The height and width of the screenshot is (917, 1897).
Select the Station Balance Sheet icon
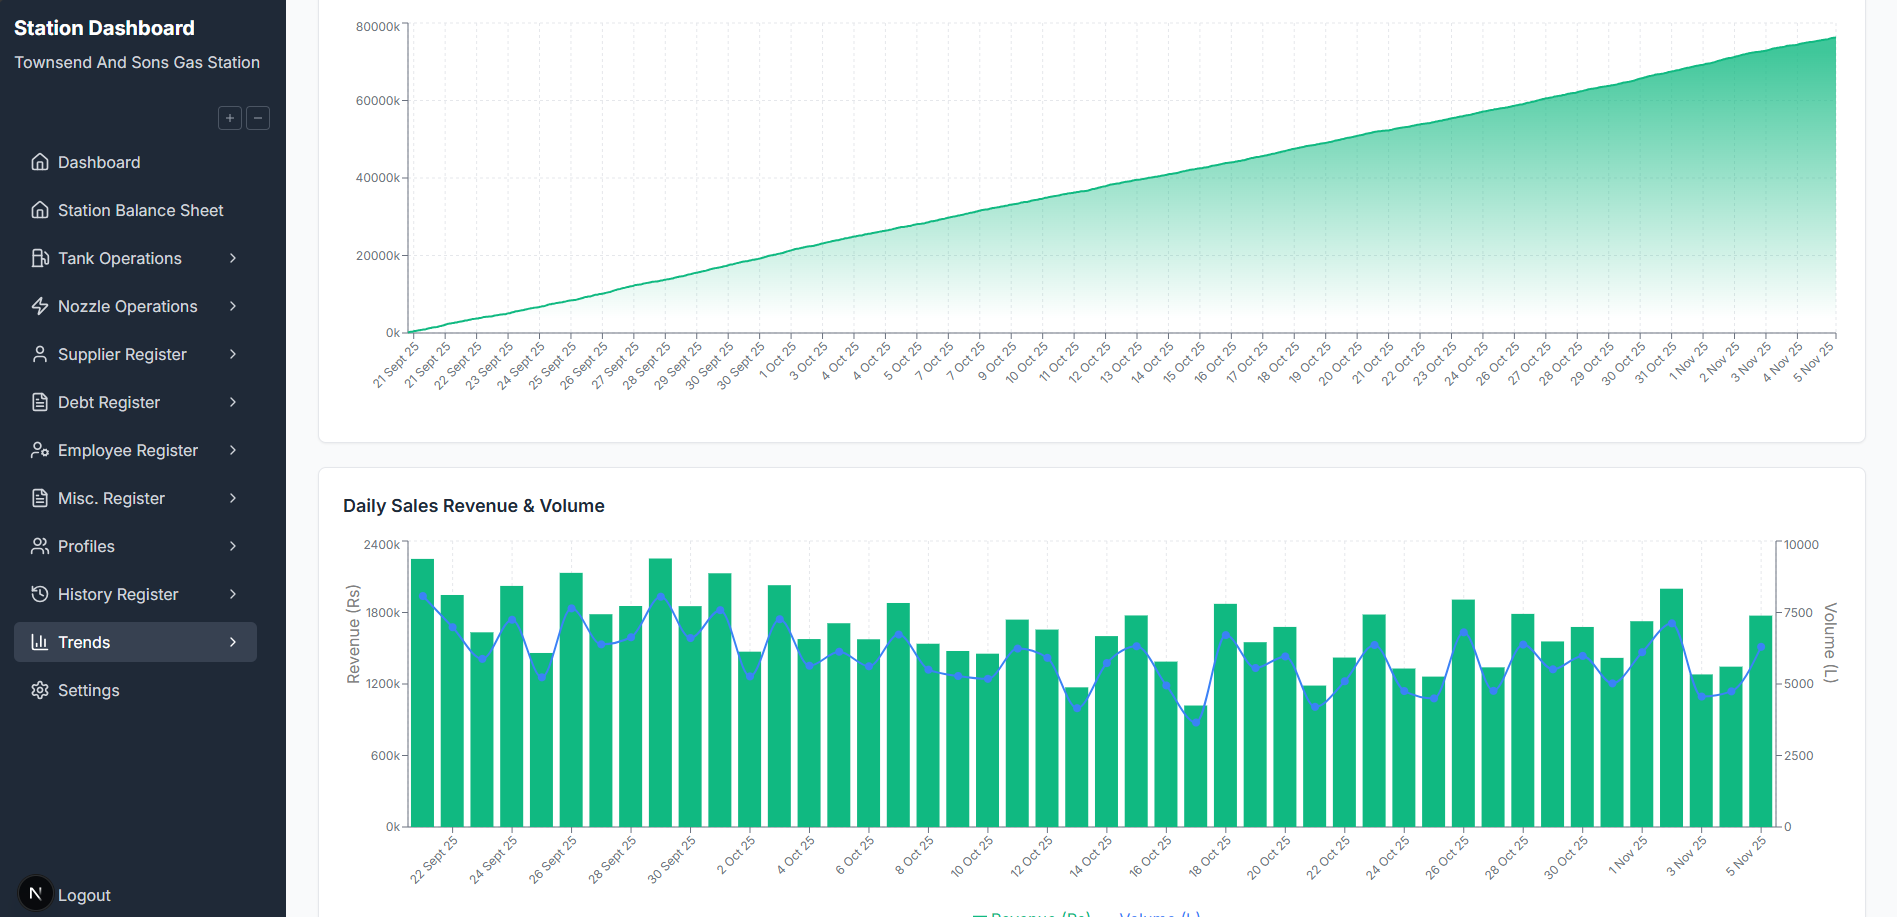pyautogui.click(x=40, y=209)
